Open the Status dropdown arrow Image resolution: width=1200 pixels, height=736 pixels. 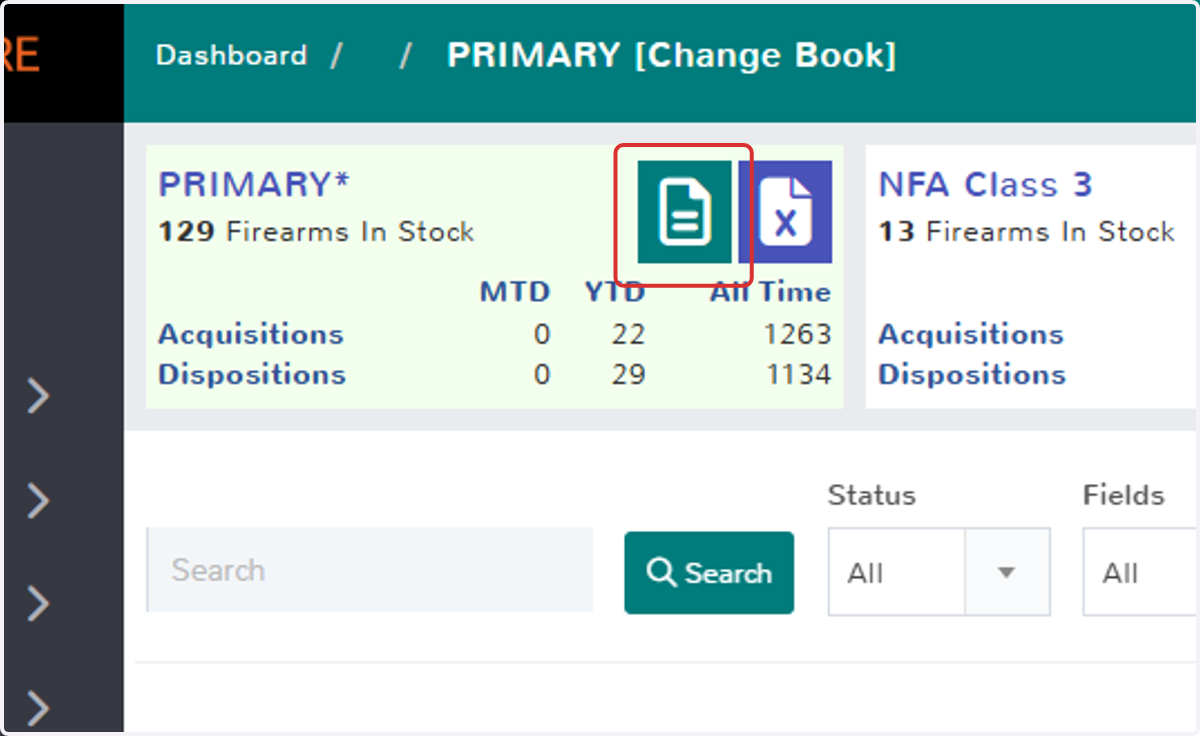pos(1007,573)
